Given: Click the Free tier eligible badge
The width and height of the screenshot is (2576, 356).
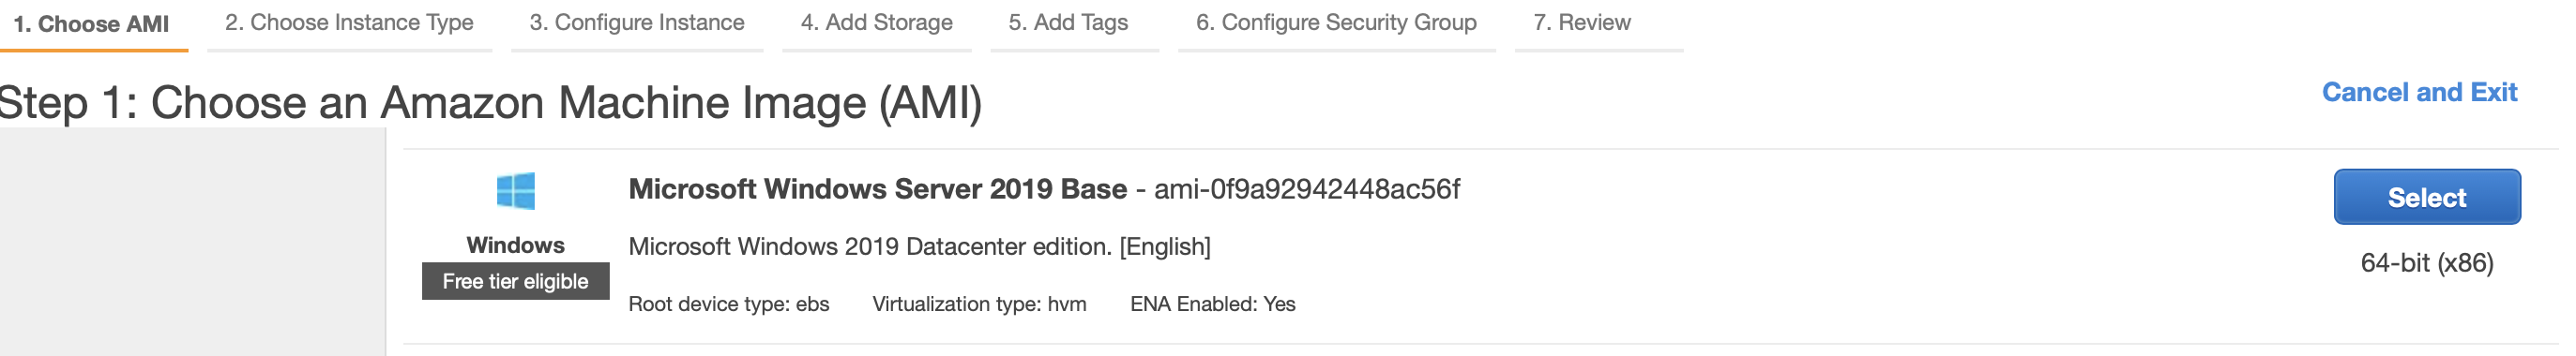Looking at the screenshot, I should [x=515, y=281].
